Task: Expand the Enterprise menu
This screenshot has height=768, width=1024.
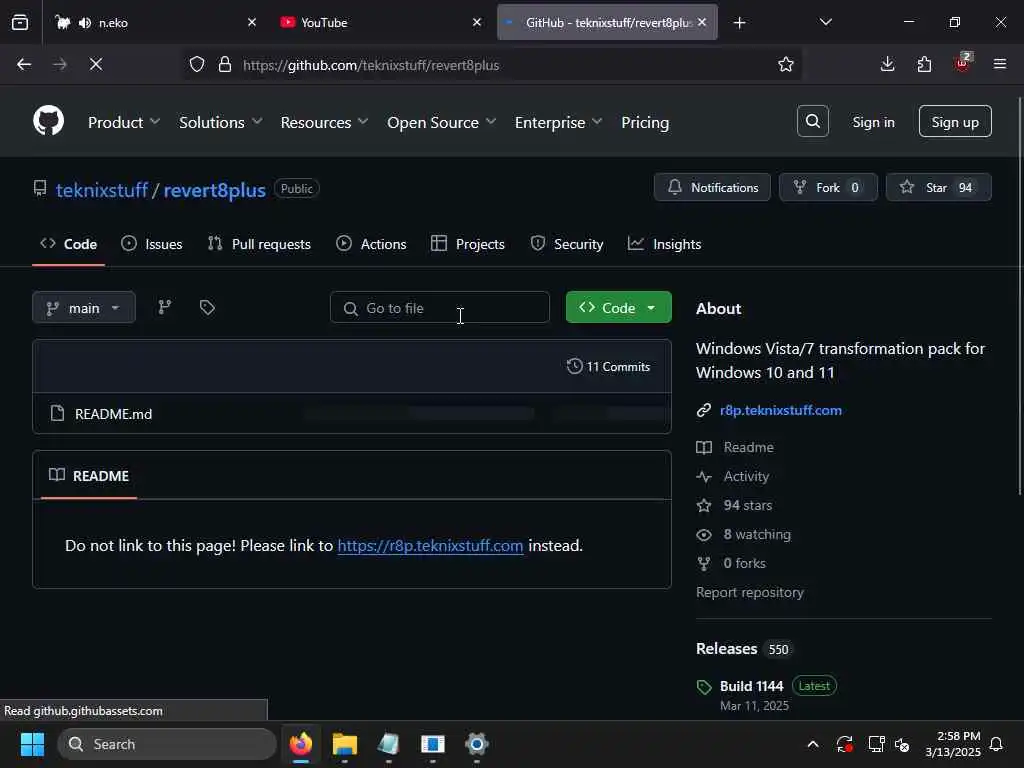Action: pyautogui.click(x=558, y=122)
